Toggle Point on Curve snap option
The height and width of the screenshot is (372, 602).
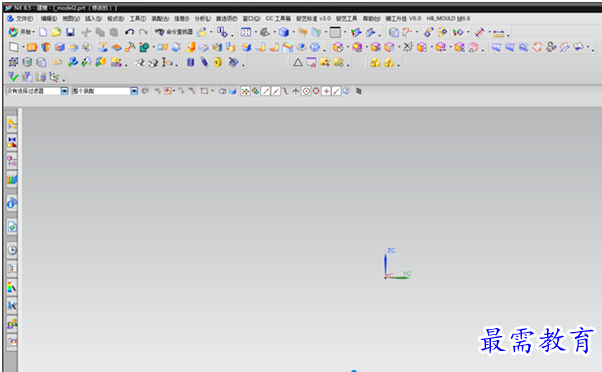[x=336, y=91]
